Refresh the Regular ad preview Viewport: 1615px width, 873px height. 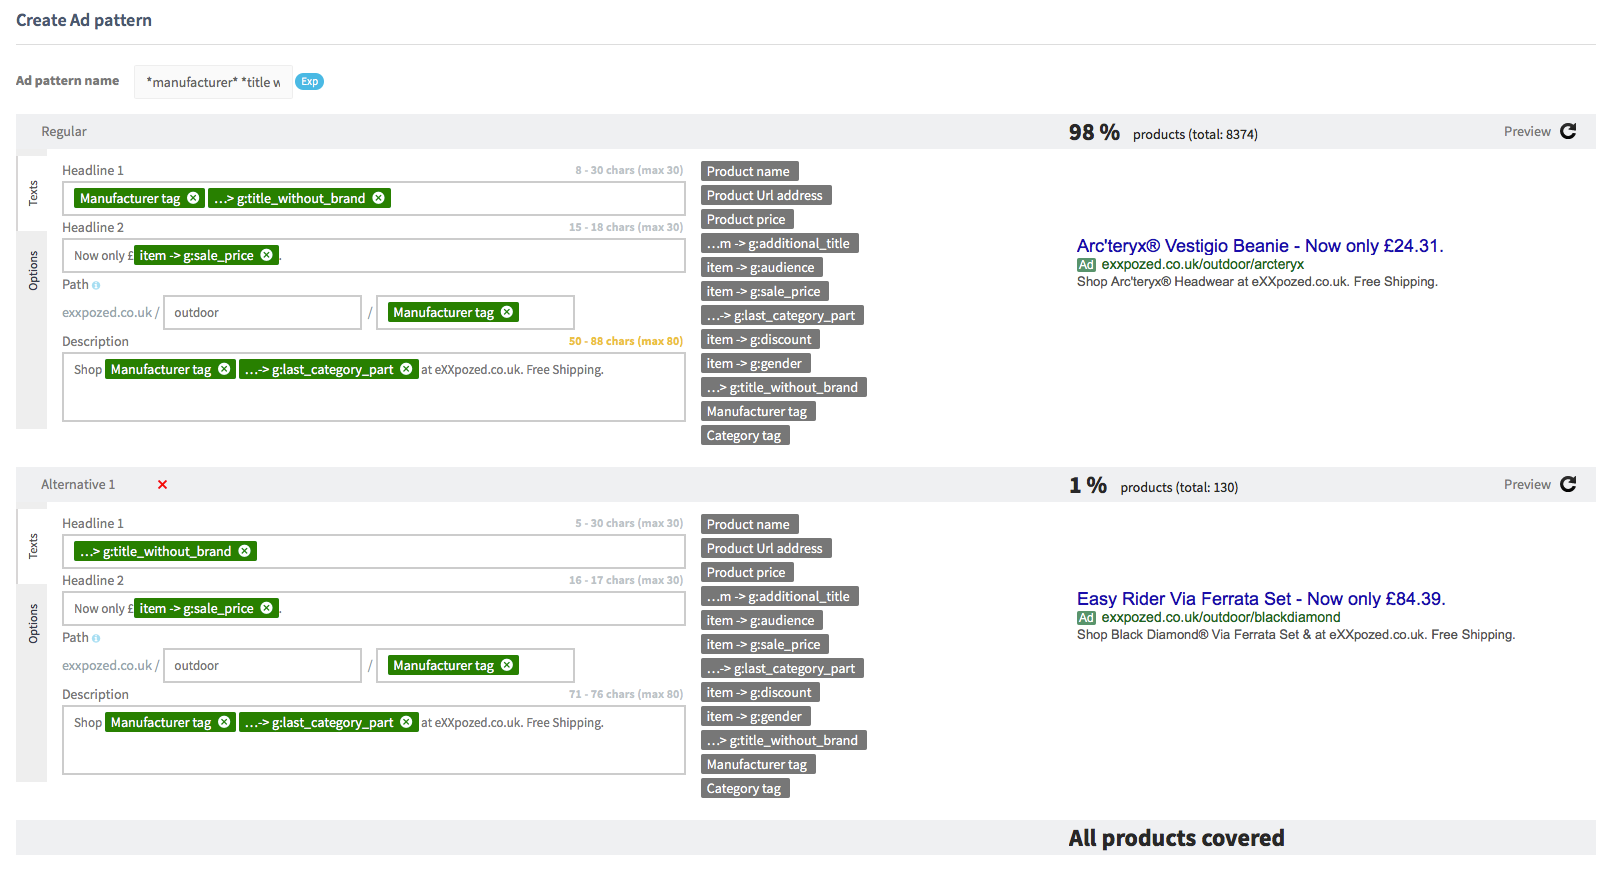(x=1568, y=131)
